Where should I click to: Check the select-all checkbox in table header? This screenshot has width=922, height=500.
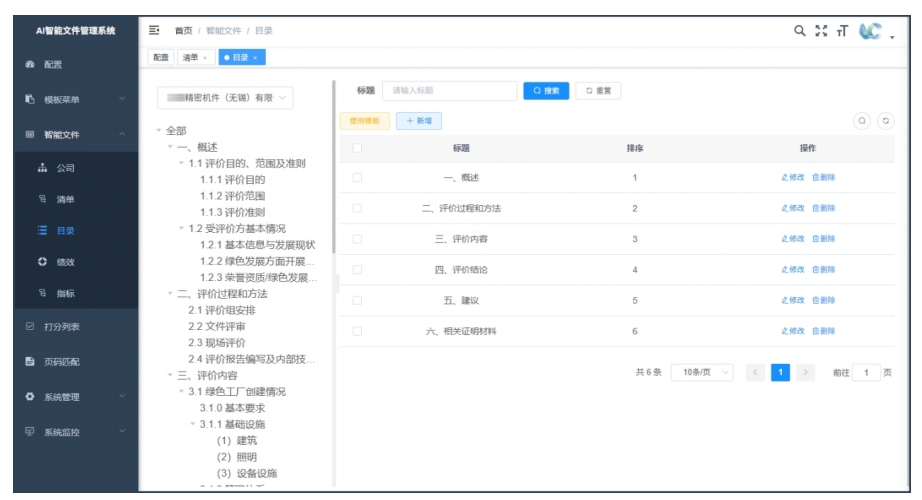(356, 148)
